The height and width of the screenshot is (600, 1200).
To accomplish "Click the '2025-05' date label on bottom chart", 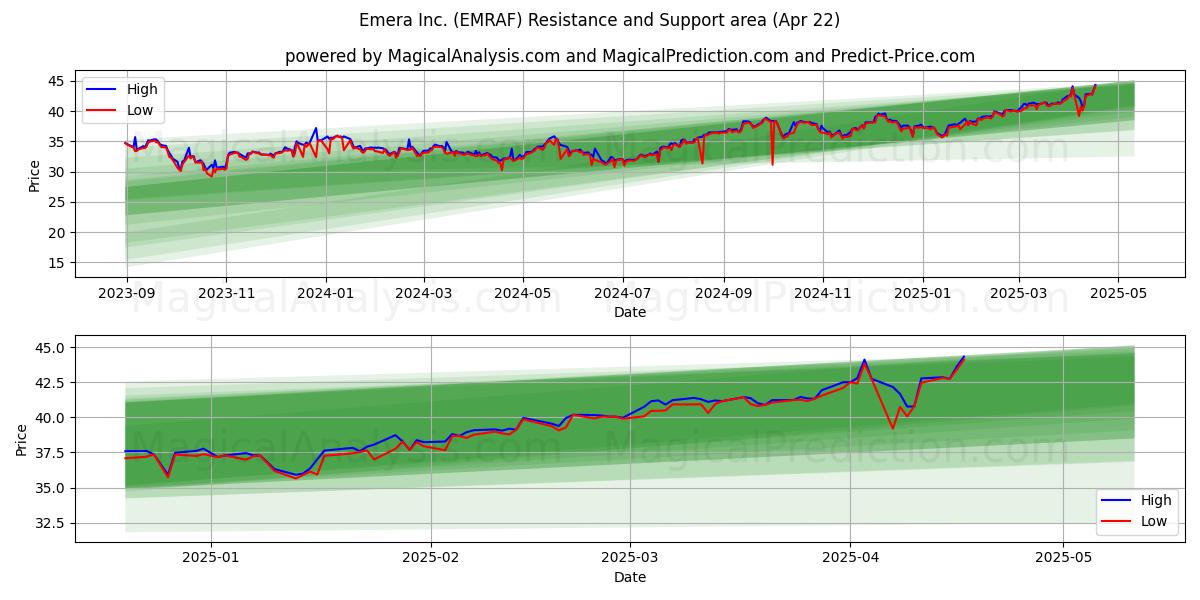I will (1064, 560).
